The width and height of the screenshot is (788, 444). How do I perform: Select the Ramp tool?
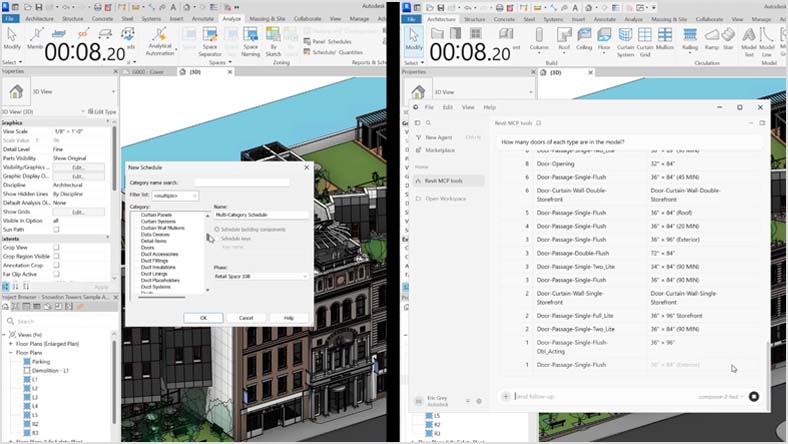click(x=712, y=39)
